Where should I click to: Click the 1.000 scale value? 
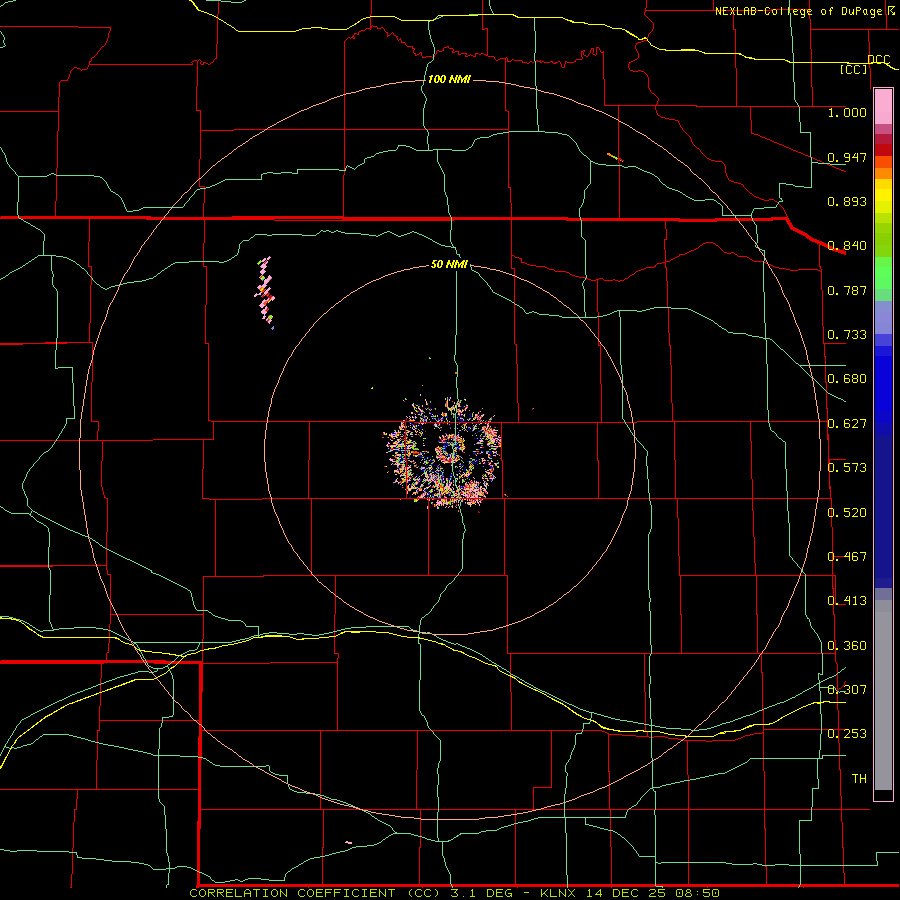click(x=847, y=112)
